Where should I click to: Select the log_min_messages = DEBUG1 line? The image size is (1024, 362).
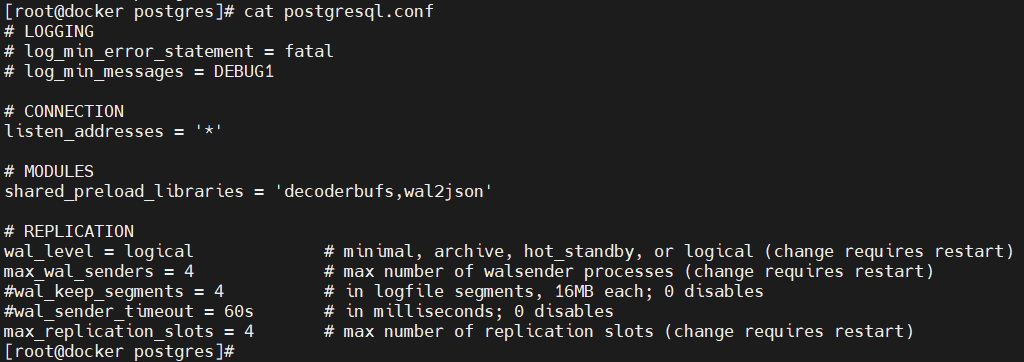click(x=139, y=71)
